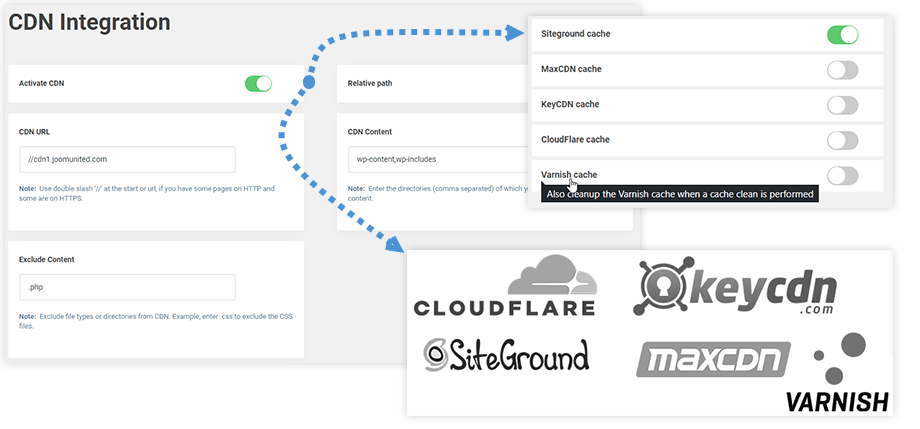Click the Siteground cache label
The image size is (920, 429).
pyautogui.click(x=576, y=34)
